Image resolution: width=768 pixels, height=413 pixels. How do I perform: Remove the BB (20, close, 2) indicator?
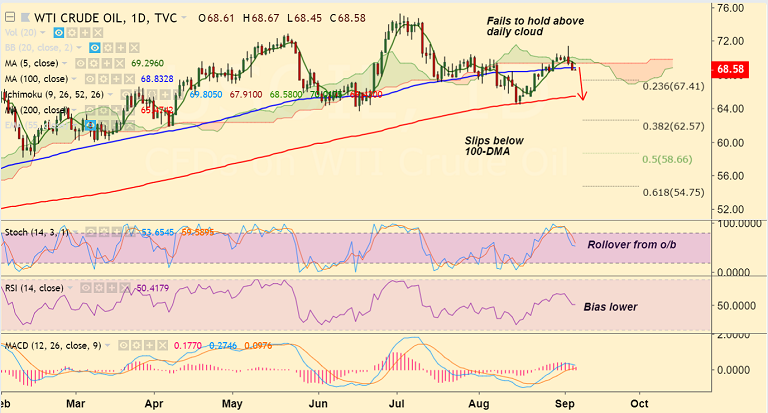(x=134, y=48)
